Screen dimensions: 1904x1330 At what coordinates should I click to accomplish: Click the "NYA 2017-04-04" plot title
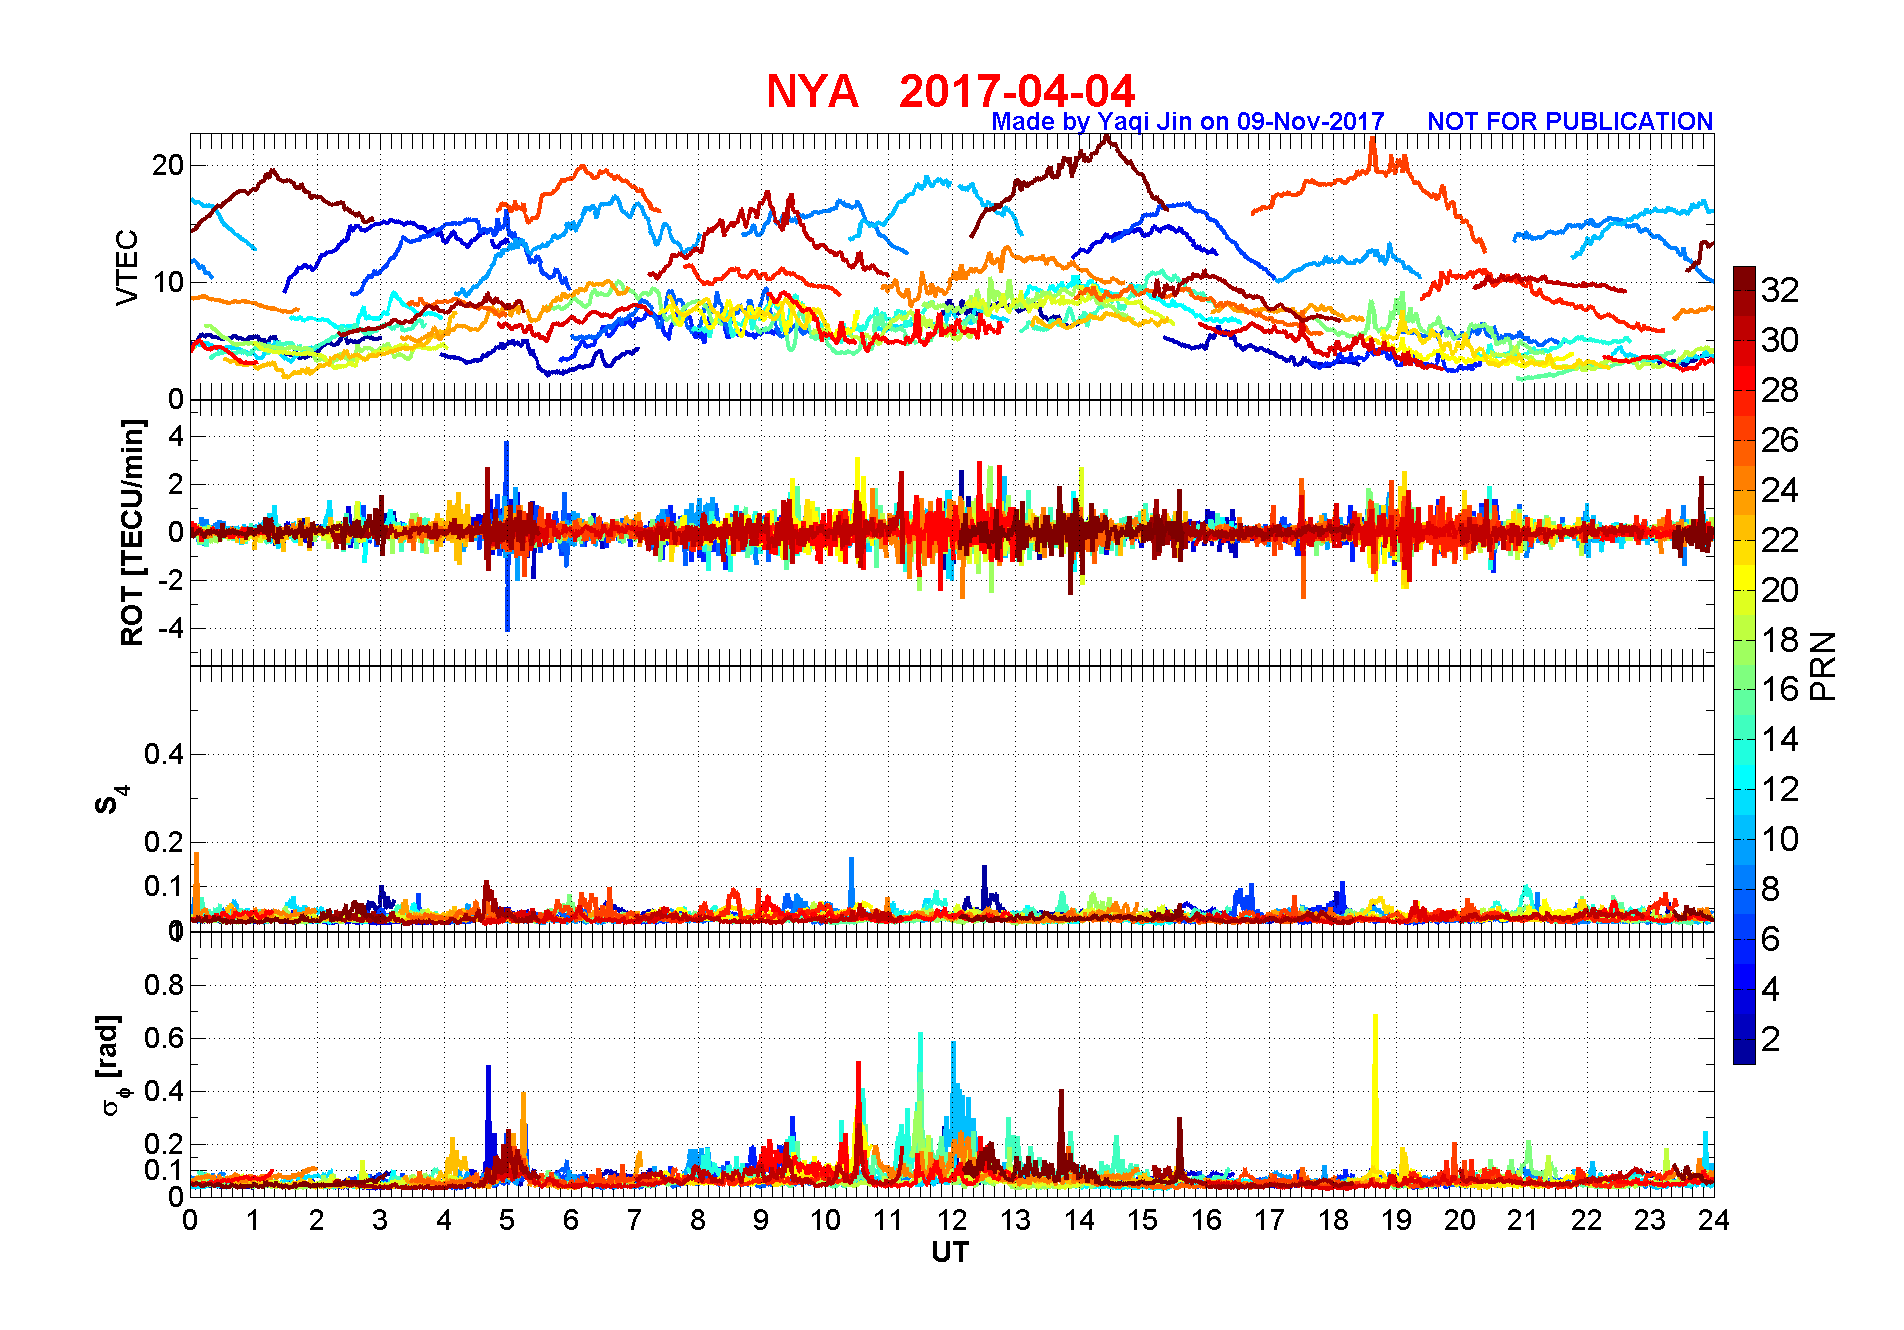[x=950, y=91]
